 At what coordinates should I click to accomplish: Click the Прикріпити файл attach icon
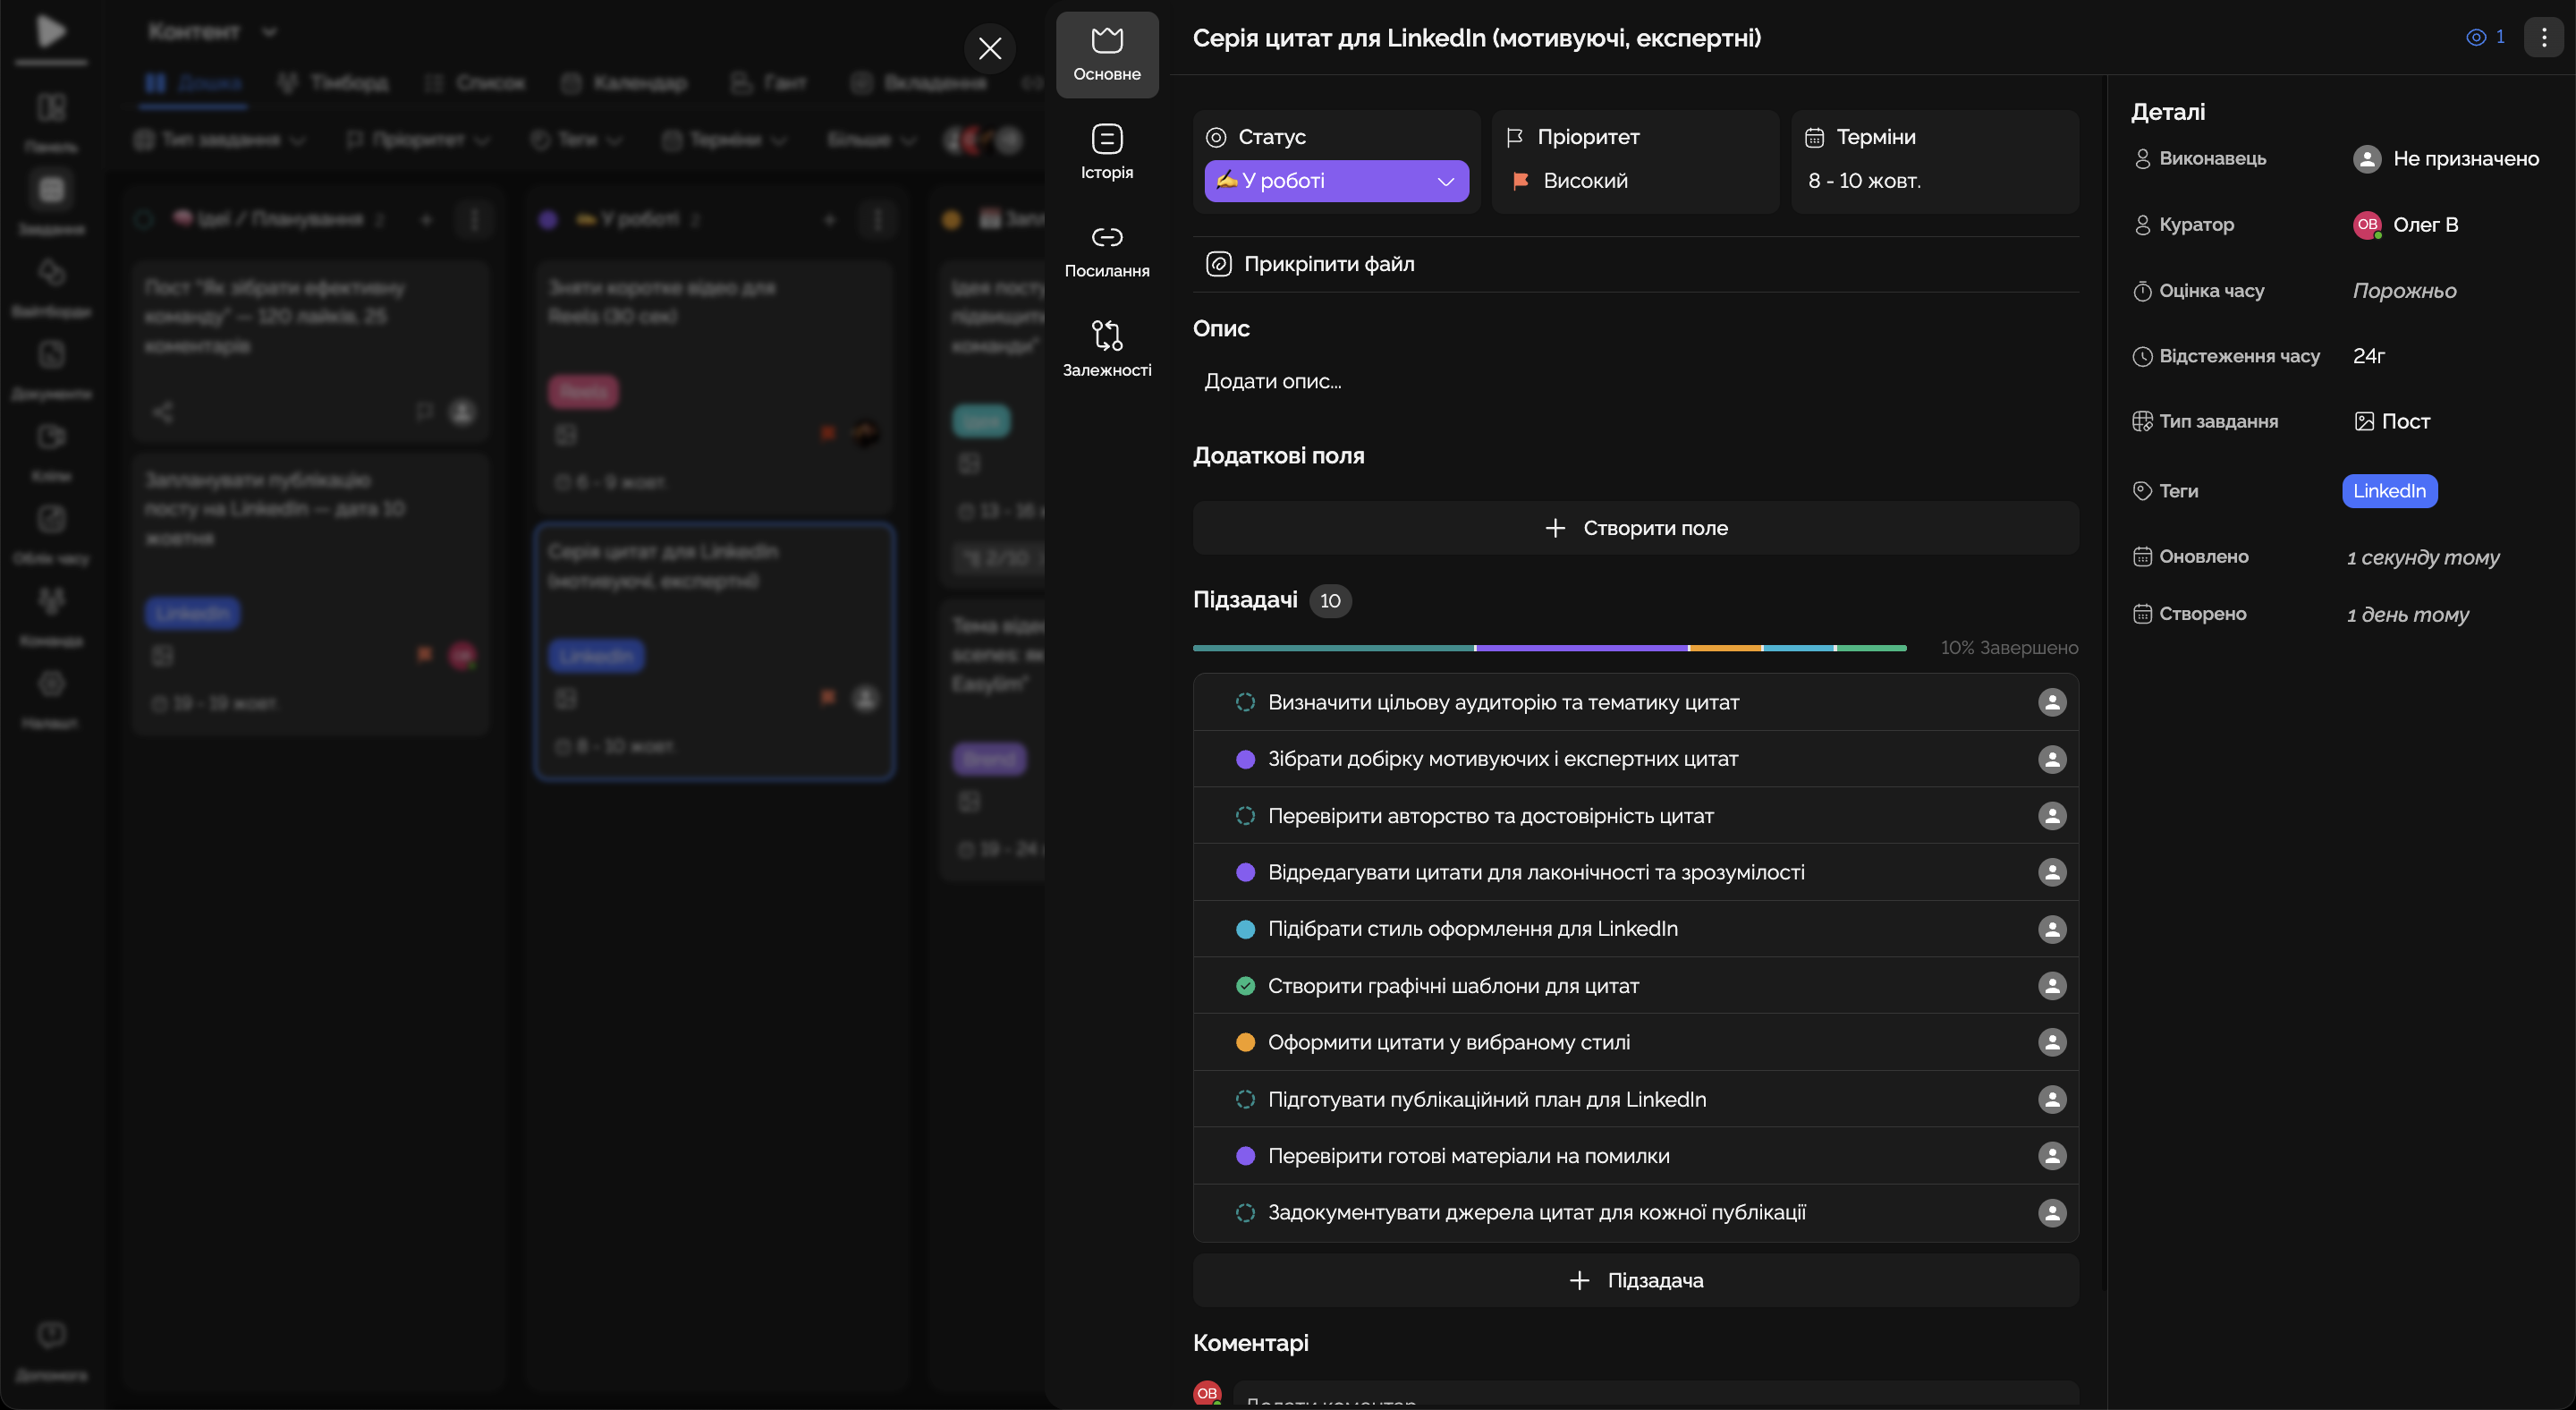[1218, 264]
